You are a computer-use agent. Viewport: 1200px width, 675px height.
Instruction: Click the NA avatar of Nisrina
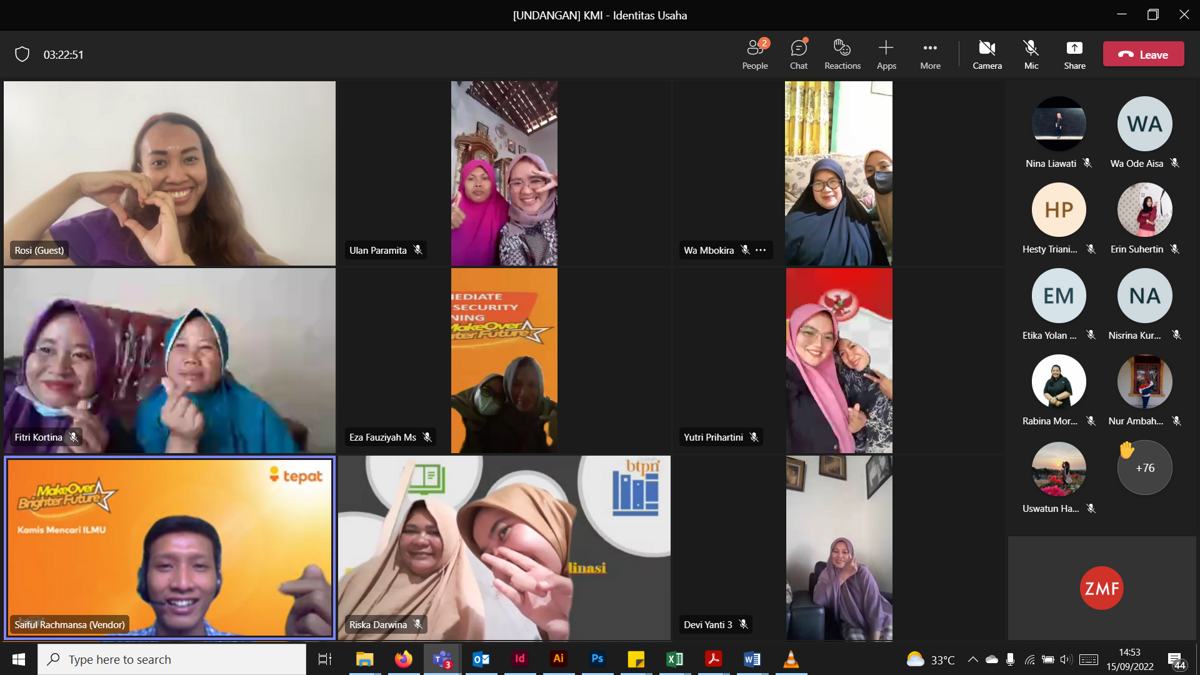coord(1145,295)
